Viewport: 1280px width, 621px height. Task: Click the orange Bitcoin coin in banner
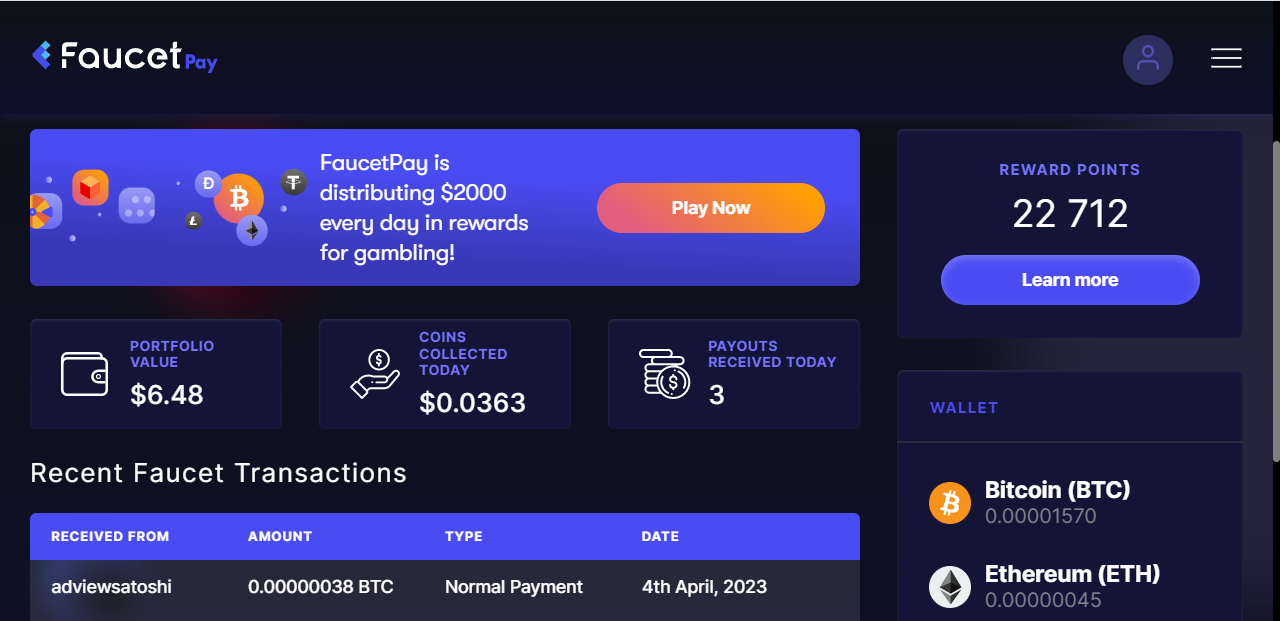coord(239,198)
